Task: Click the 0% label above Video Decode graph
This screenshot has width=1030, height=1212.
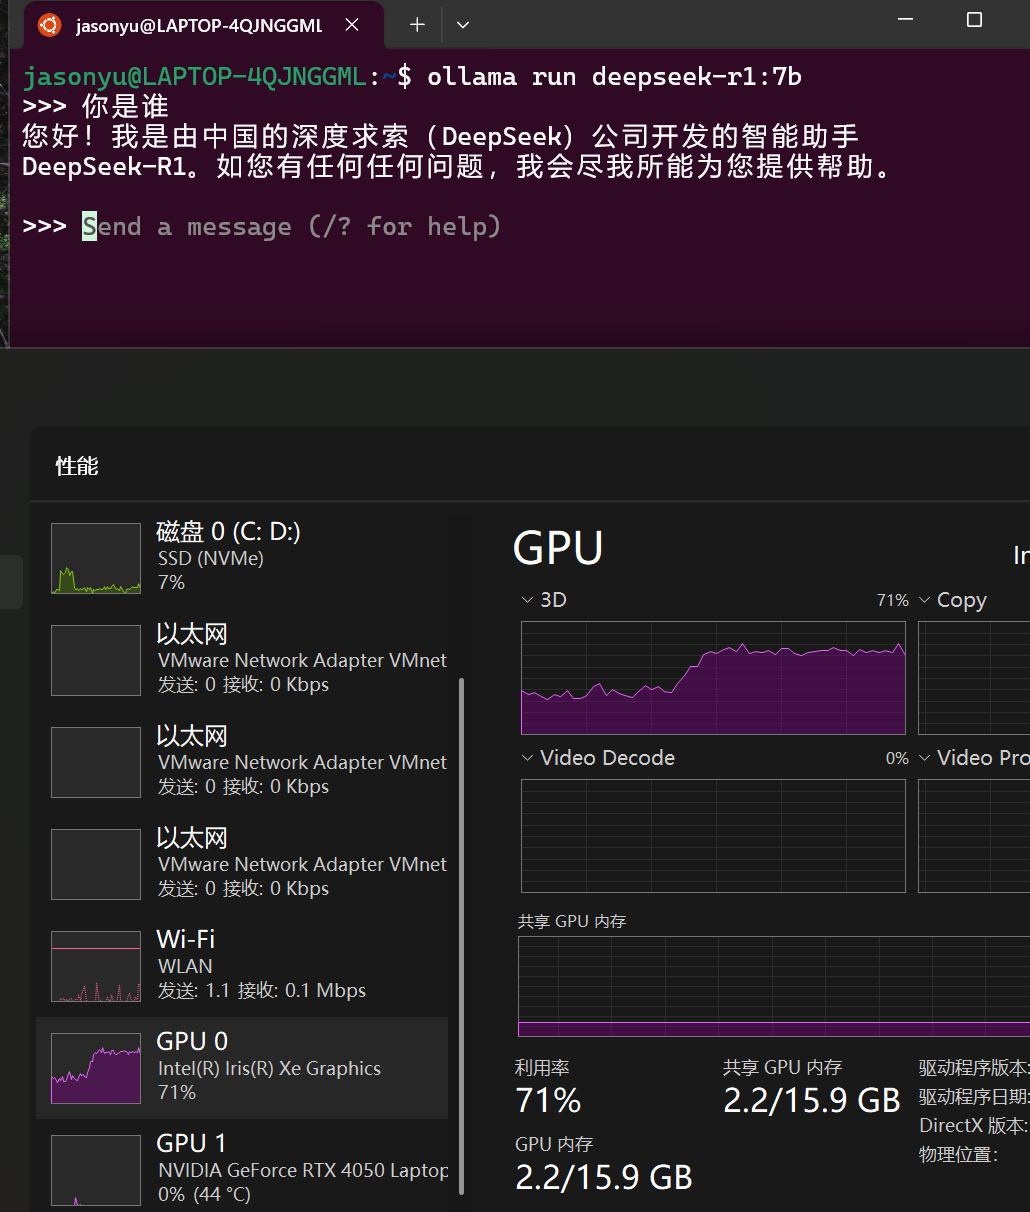Action: [897, 758]
